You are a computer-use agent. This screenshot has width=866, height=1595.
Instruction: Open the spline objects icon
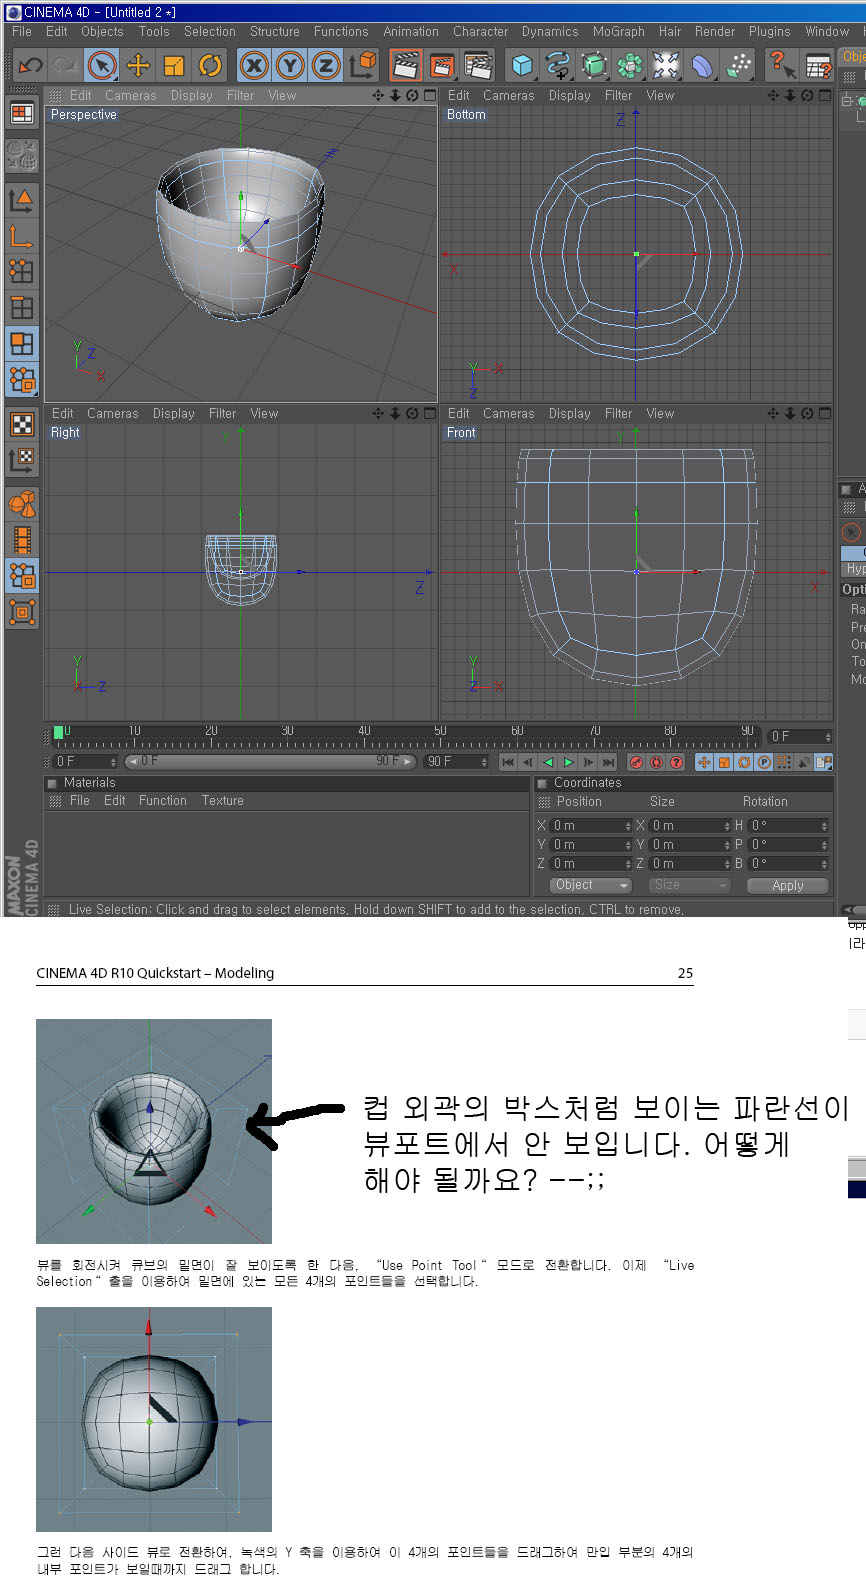pos(558,65)
